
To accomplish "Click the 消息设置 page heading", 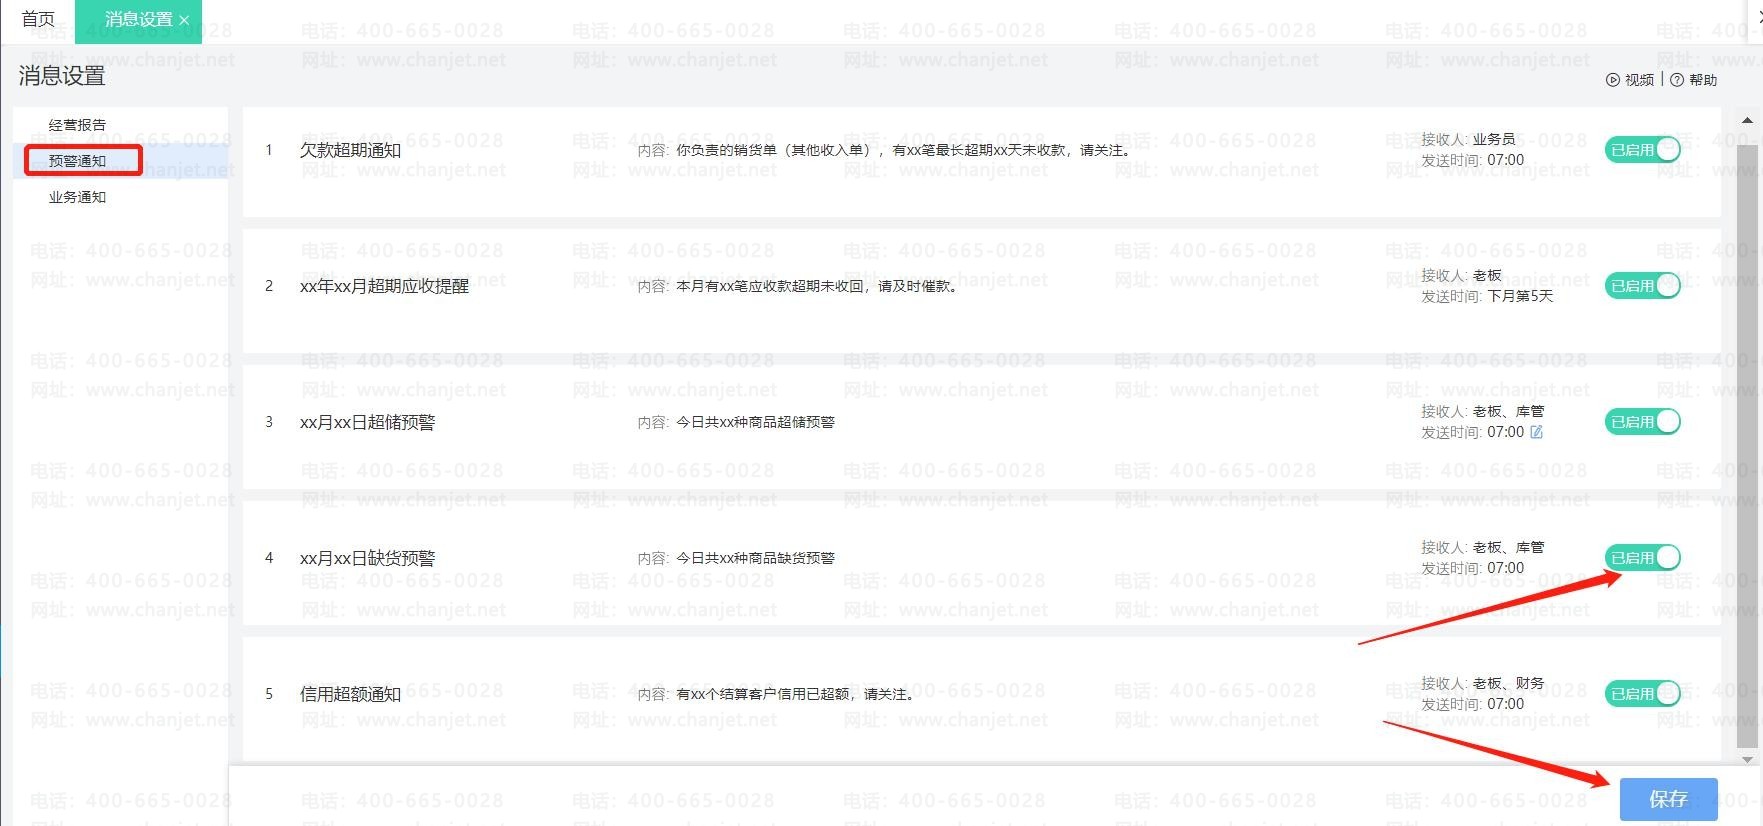I will pos(62,76).
